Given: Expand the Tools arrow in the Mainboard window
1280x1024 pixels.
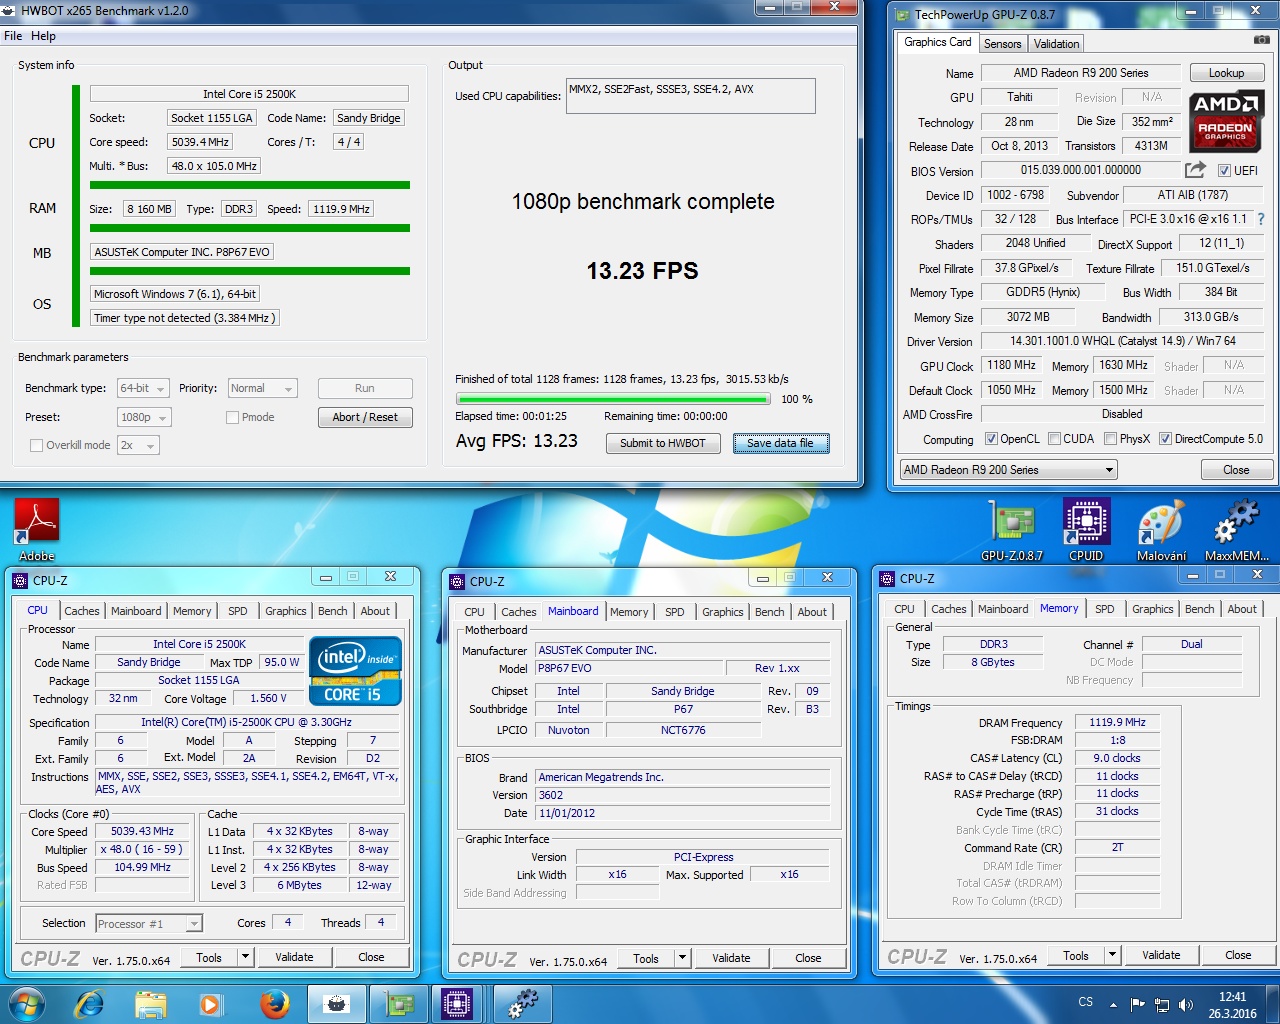Looking at the screenshot, I should 682,958.
